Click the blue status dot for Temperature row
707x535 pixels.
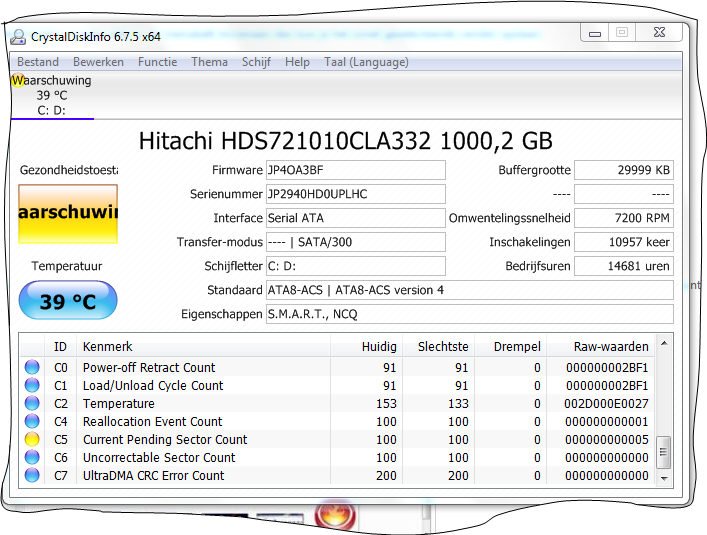coord(32,403)
